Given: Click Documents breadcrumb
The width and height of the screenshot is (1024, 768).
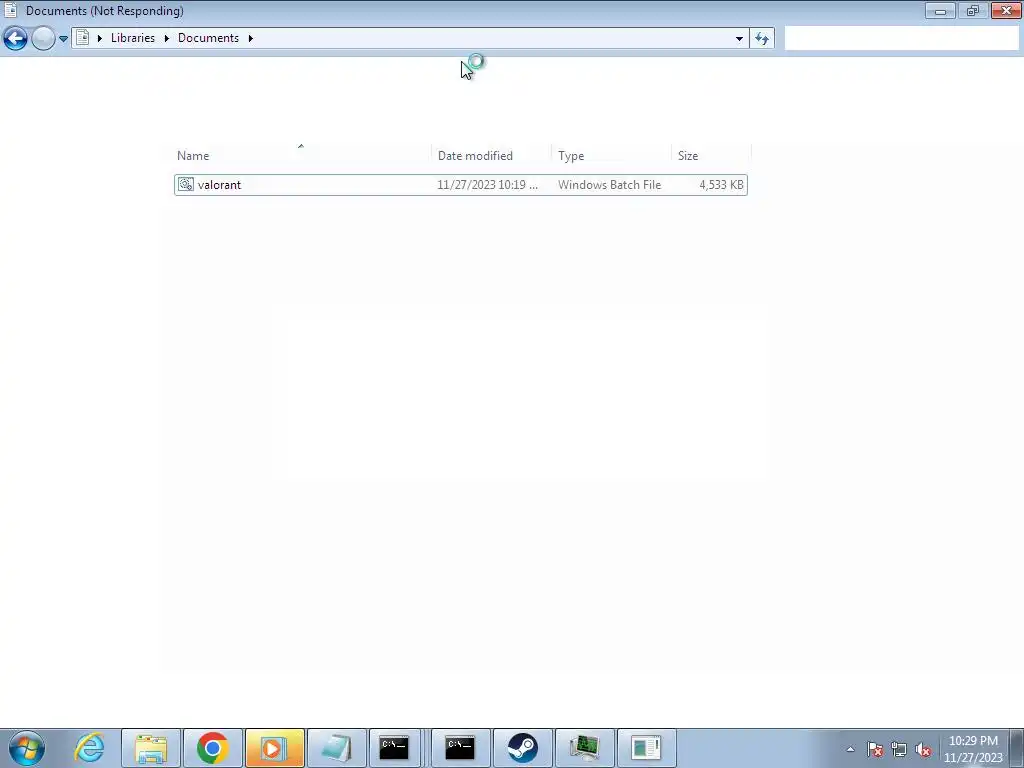Looking at the screenshot, I should pyautogui.click(x=208, y=38).
